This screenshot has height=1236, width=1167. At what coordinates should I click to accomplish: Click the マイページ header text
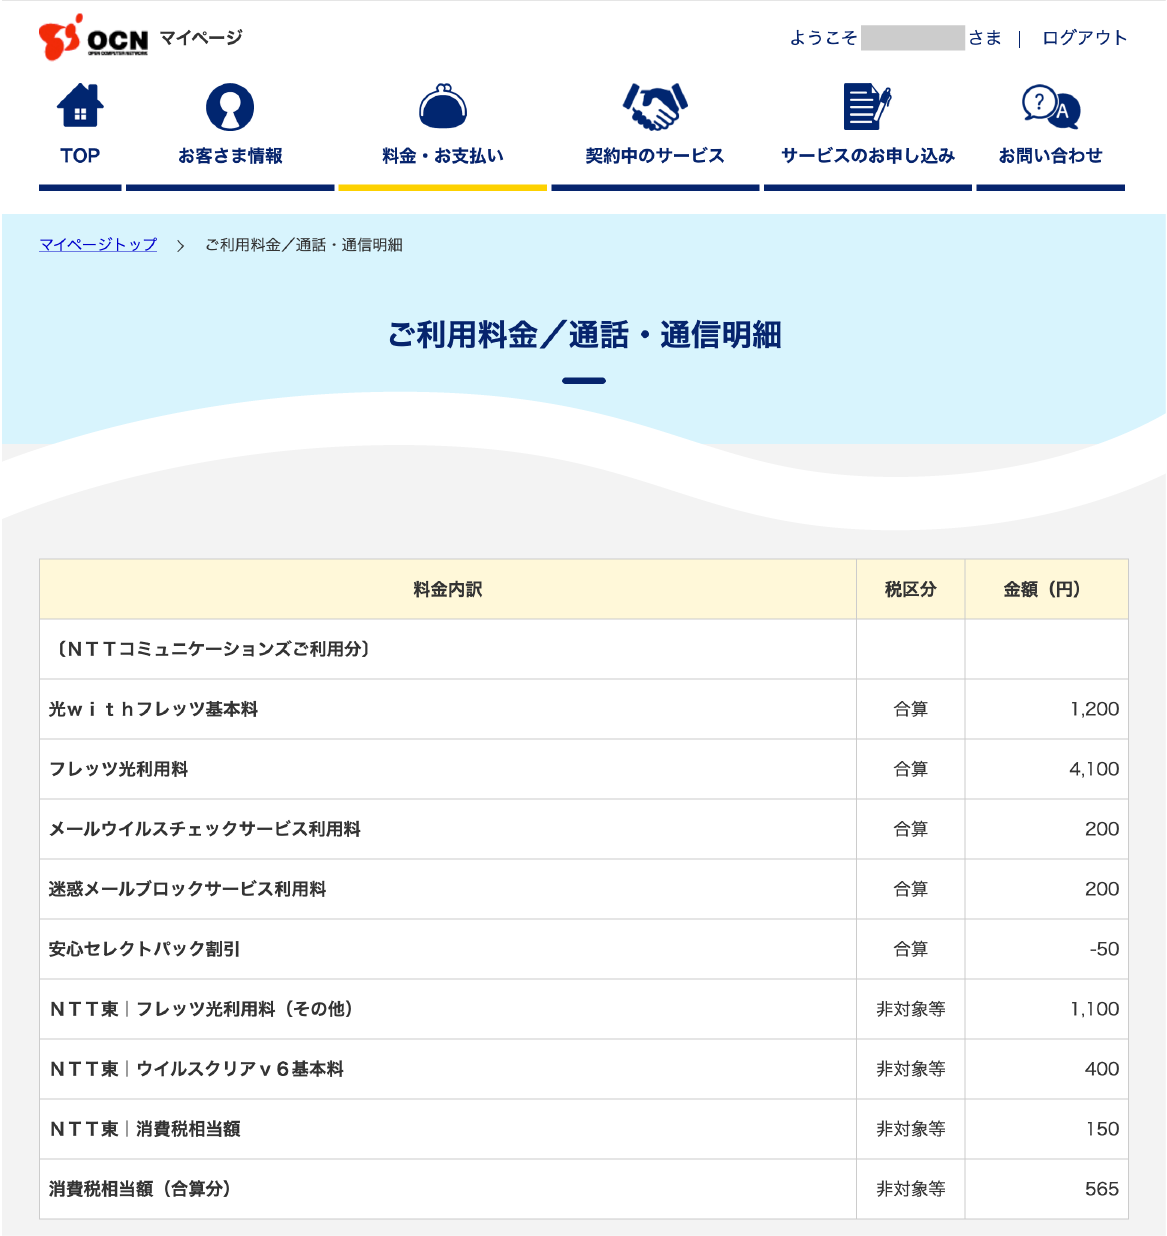click(x=201, y=38)
